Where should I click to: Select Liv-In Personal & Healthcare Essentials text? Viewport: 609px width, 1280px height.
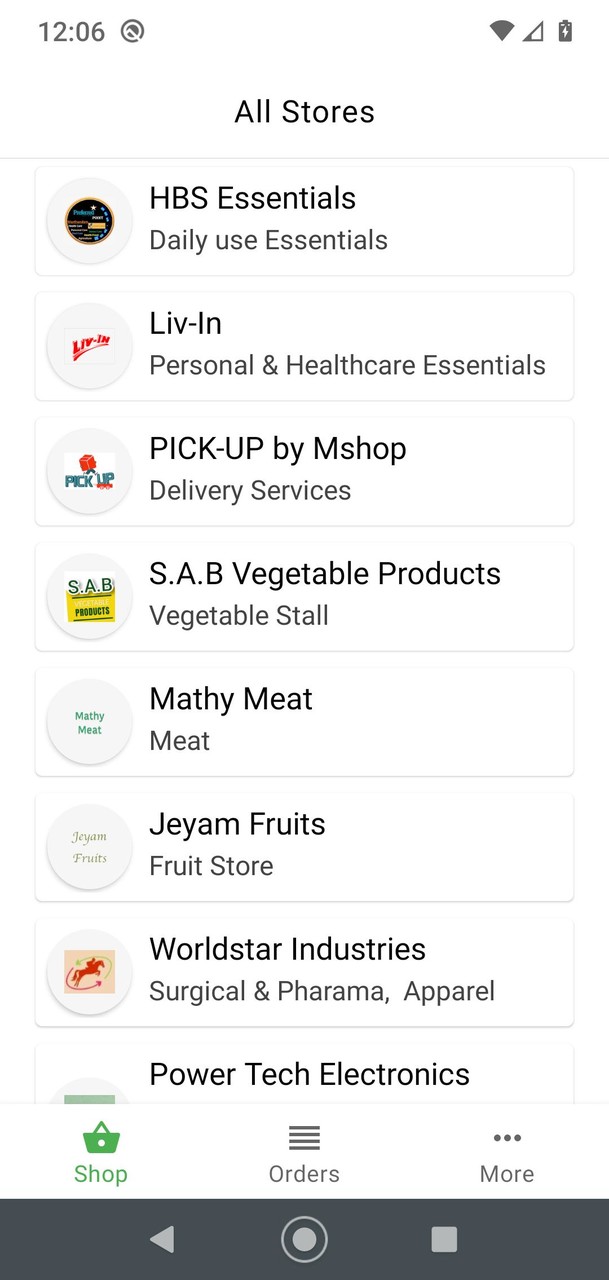[347, 366]
